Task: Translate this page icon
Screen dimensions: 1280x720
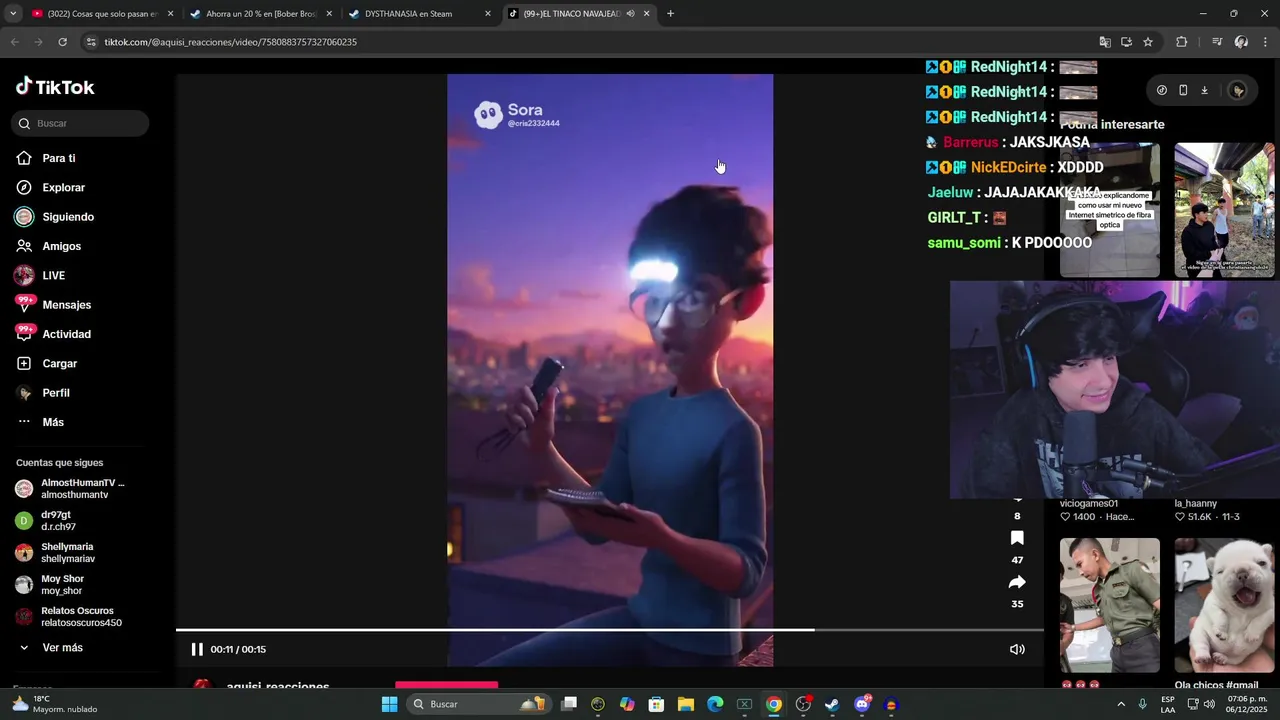Action: pyautogui.click(x=1105, y=42)
